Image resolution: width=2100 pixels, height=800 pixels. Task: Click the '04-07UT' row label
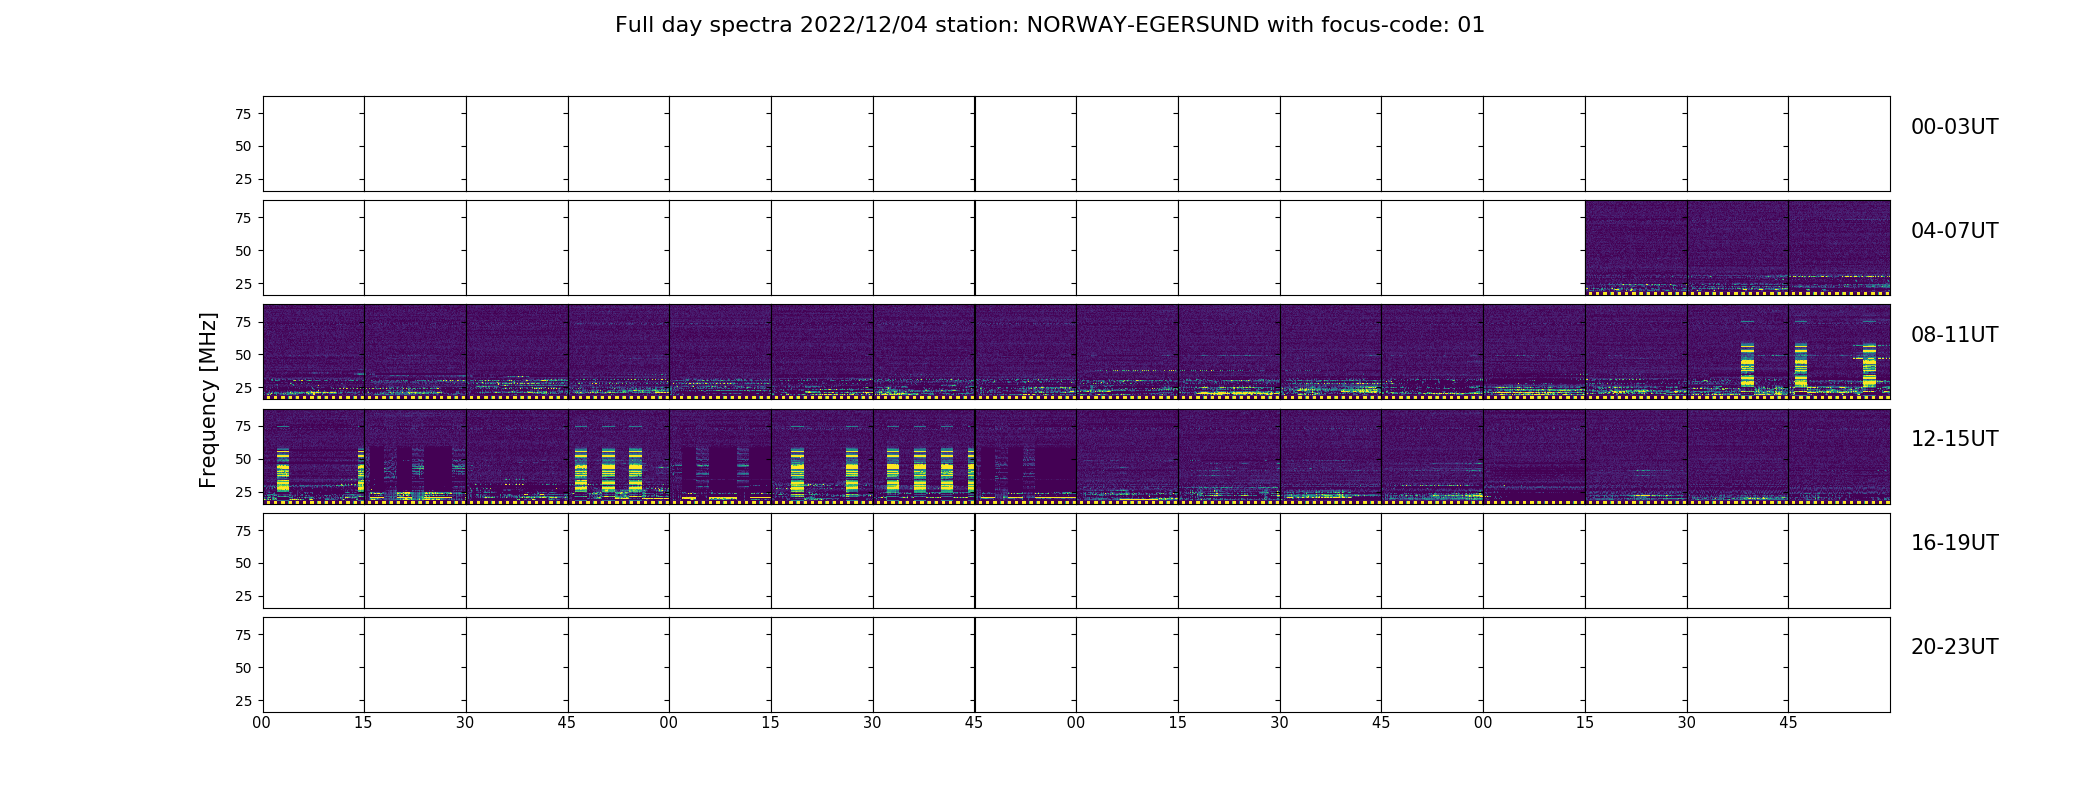pyautogui.click(x=1954, y=231)
